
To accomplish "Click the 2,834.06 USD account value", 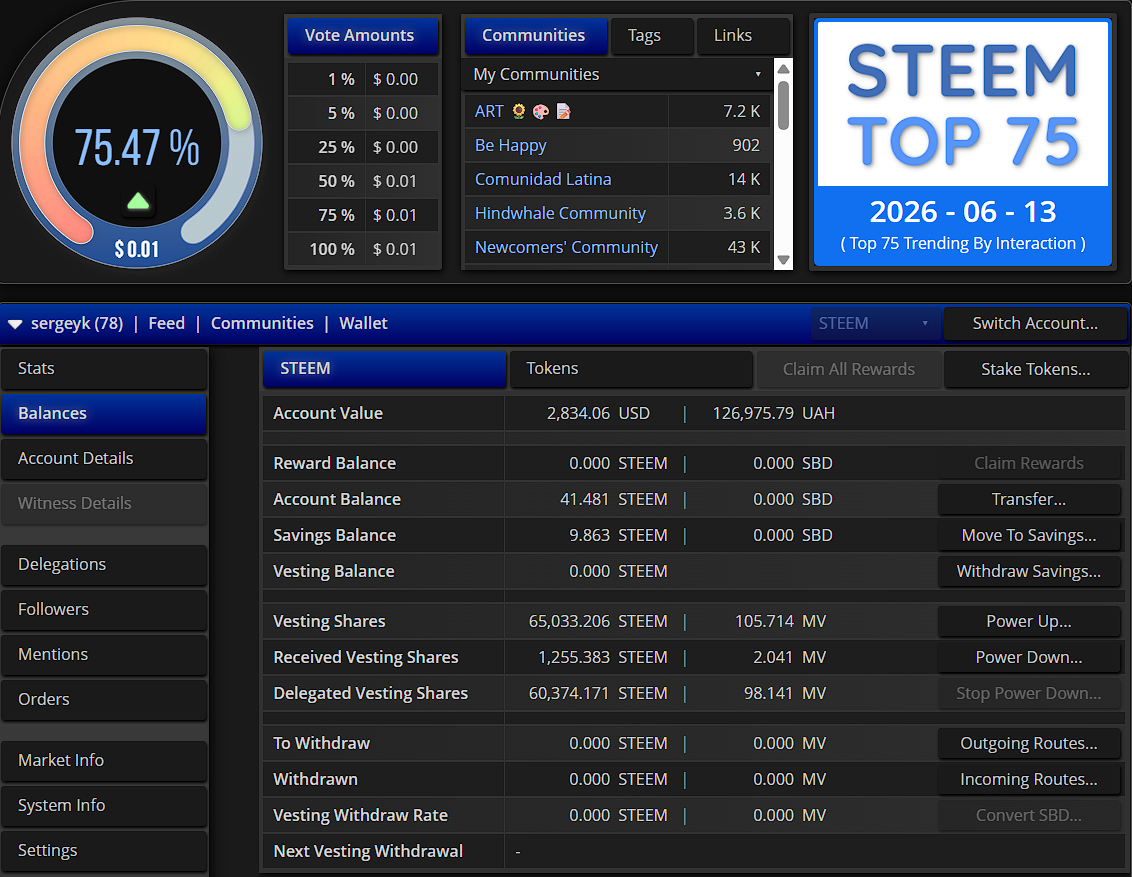I will coord(598,414).
